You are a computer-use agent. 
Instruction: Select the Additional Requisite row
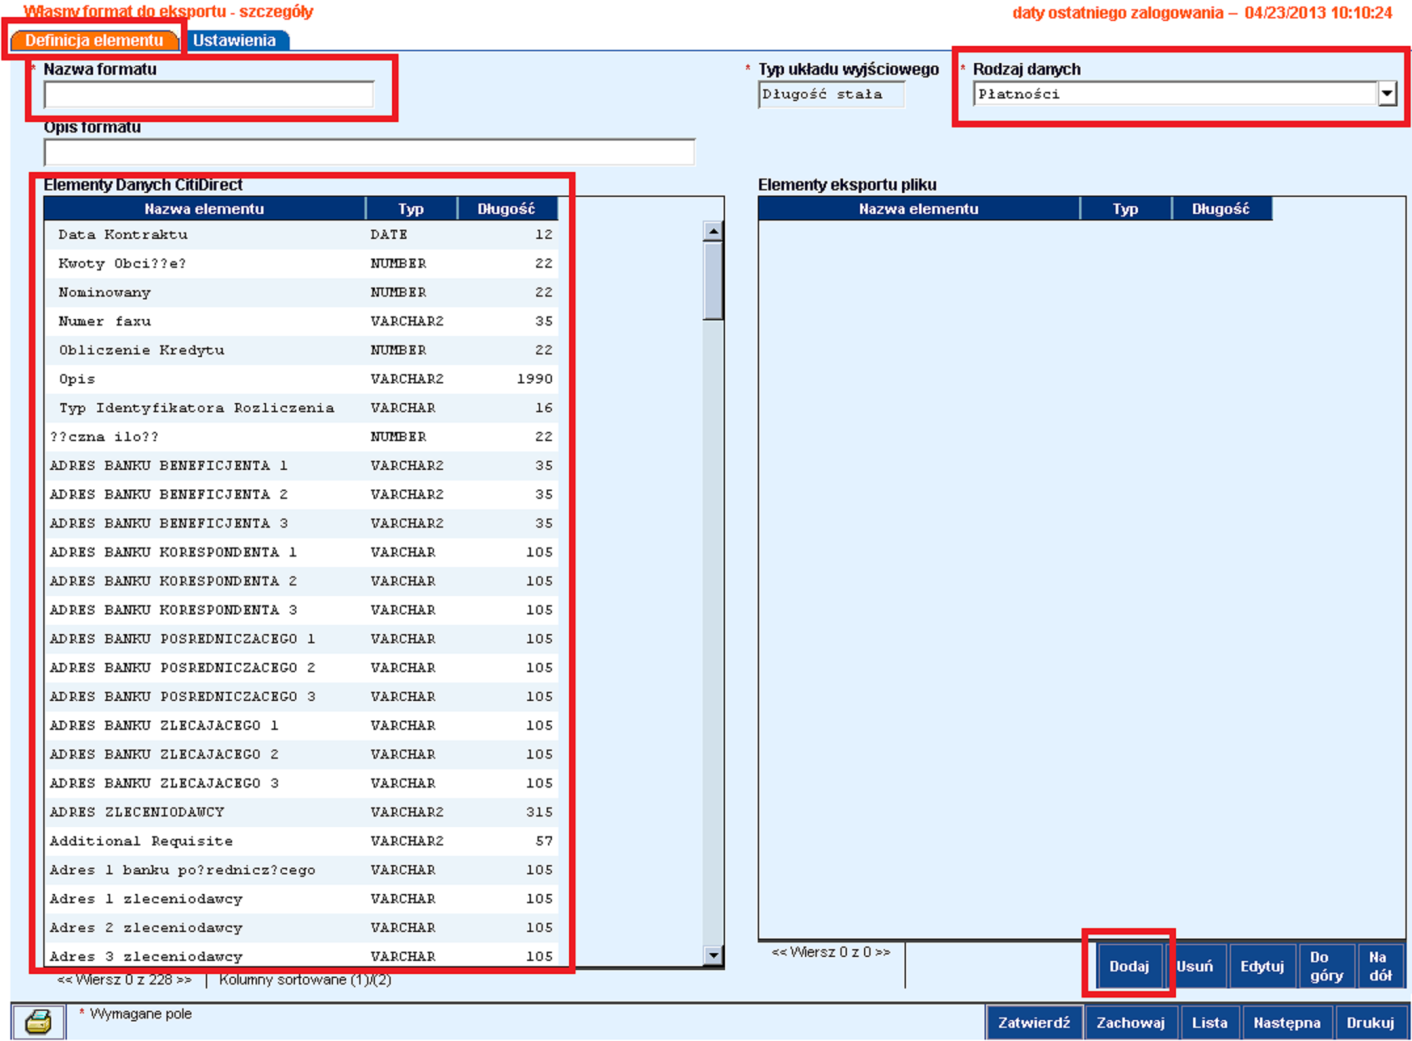[301, 841]
